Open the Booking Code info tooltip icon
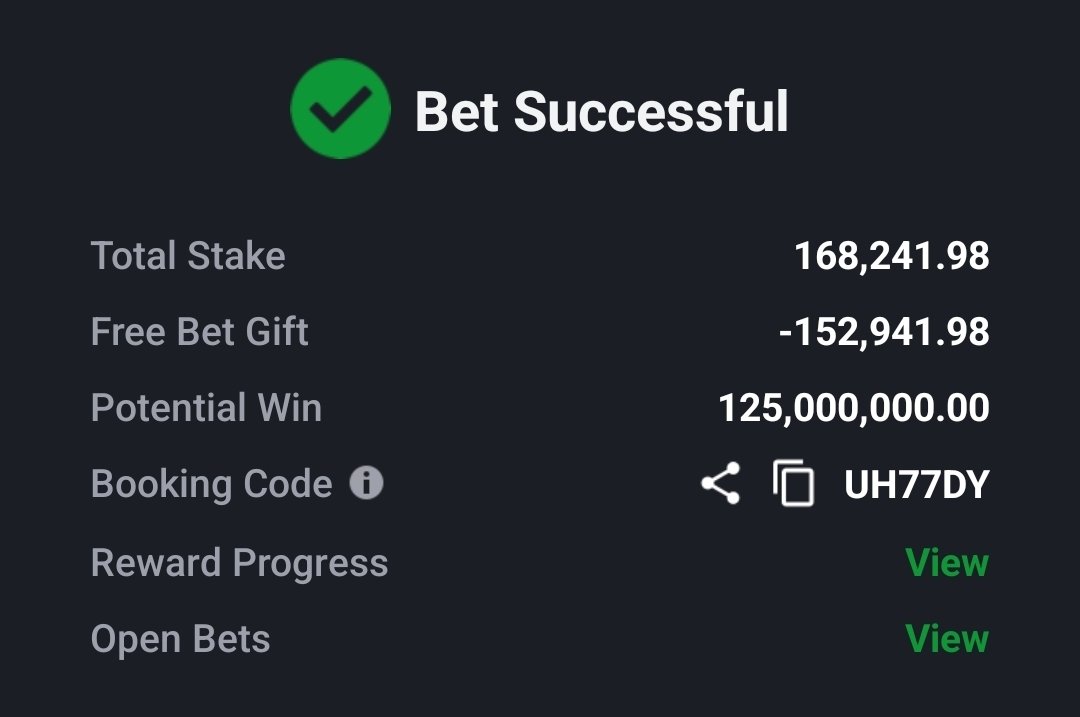 pyautogui.click(x=366, y=482)
